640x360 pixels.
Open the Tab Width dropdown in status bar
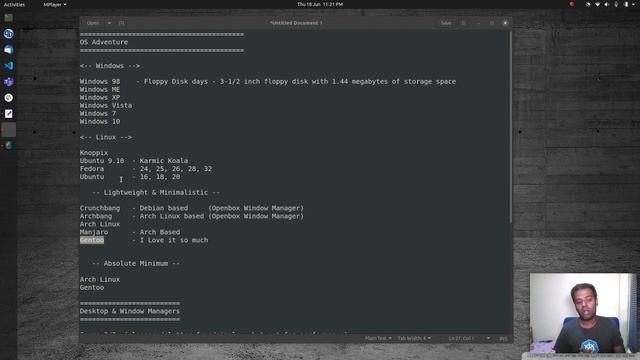[x=414, y=338]
